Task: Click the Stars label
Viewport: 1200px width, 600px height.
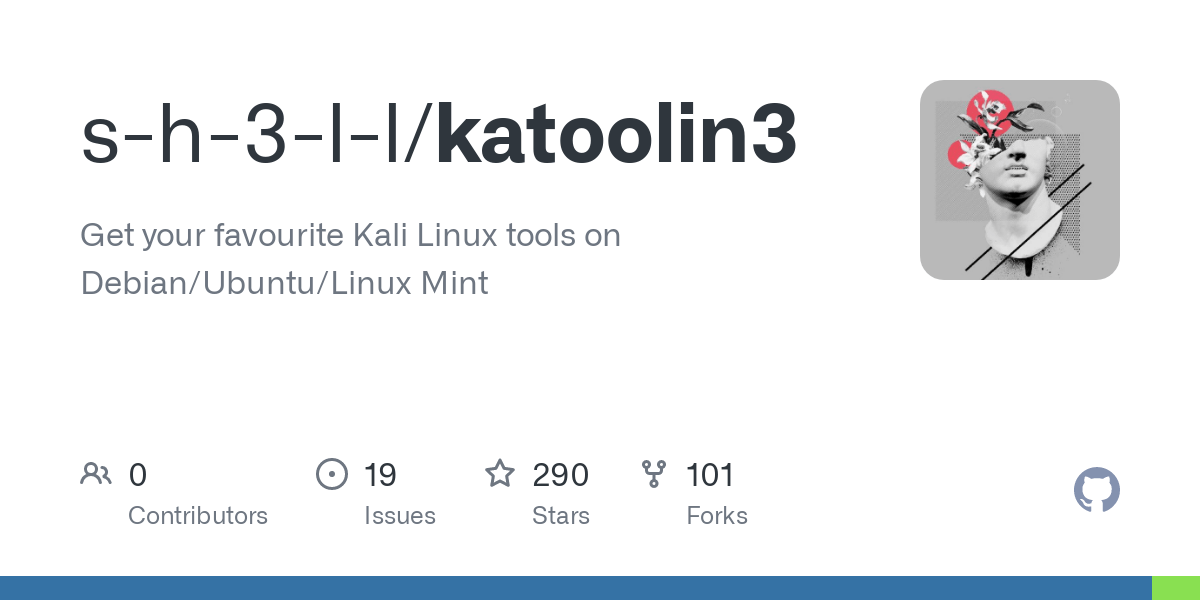Action: 561,516
